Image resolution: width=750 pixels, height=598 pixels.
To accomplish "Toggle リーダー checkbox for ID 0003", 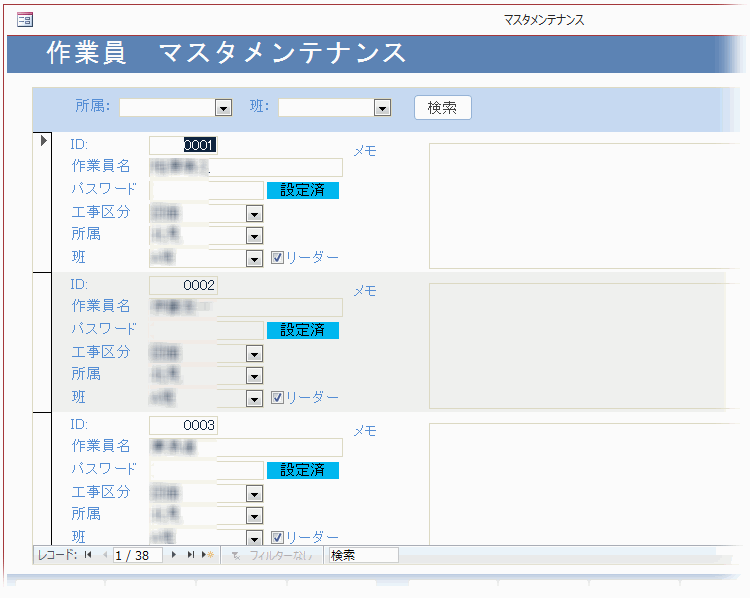I will [x=278, y=538].
